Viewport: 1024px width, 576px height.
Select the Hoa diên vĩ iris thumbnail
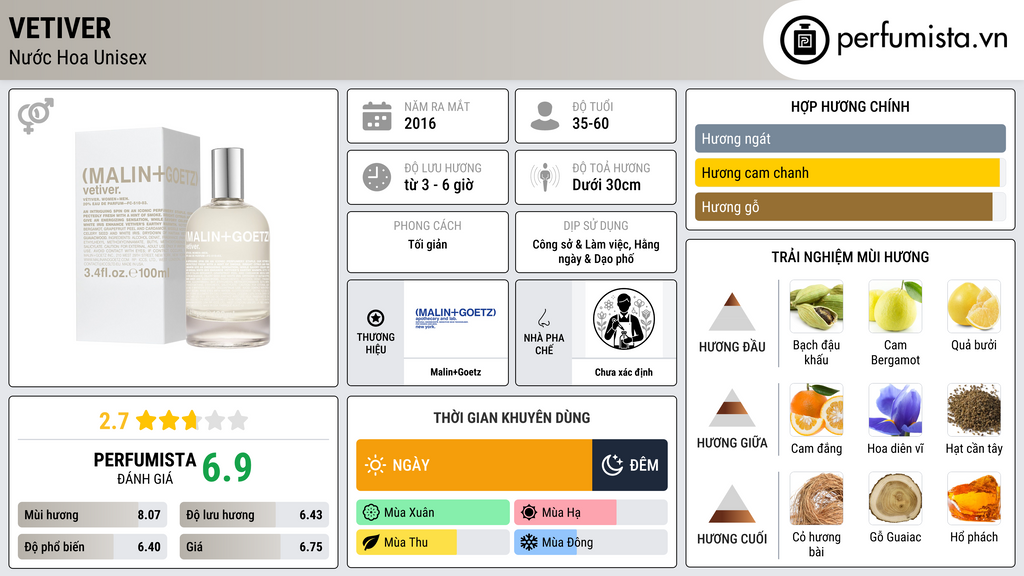895,410
